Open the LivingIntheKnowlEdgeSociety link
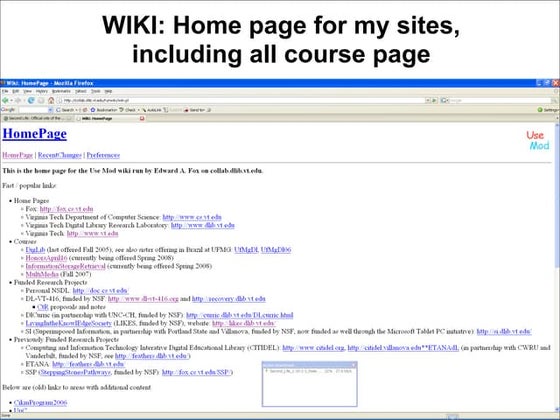Screen dimensions: 560x420 coord(69,324)
